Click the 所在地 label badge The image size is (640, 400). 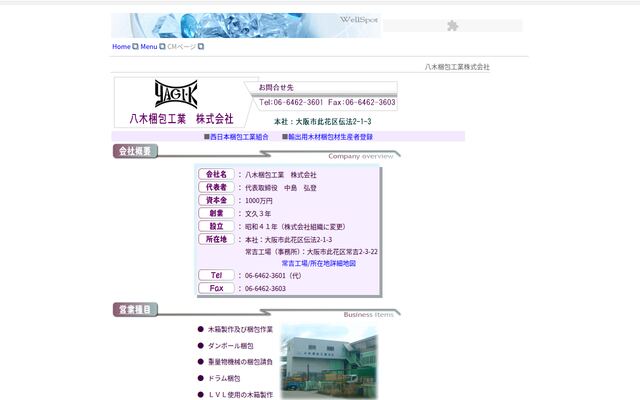click(x=216, y=239)
